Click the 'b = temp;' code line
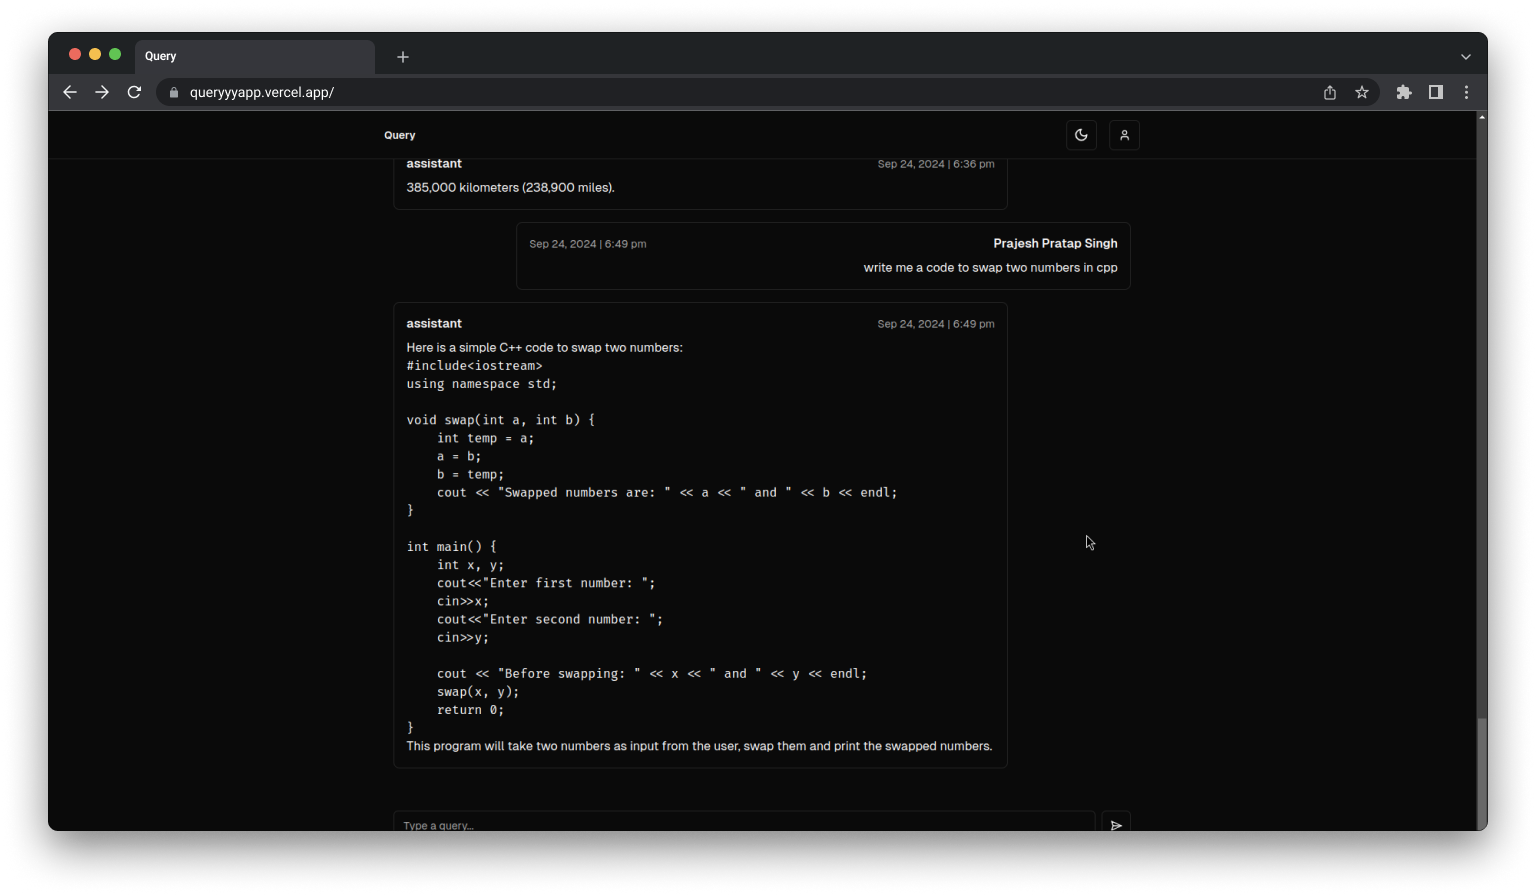 point(470,475)
